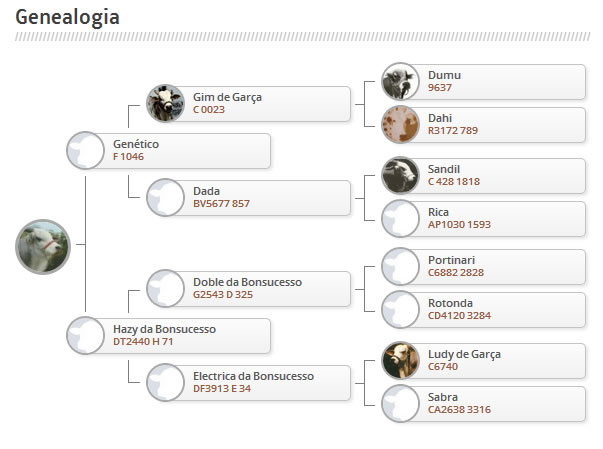Click Sabra placeholder avatar icon
This screenshot has width=603, height=449.
[x=400, y=403]
